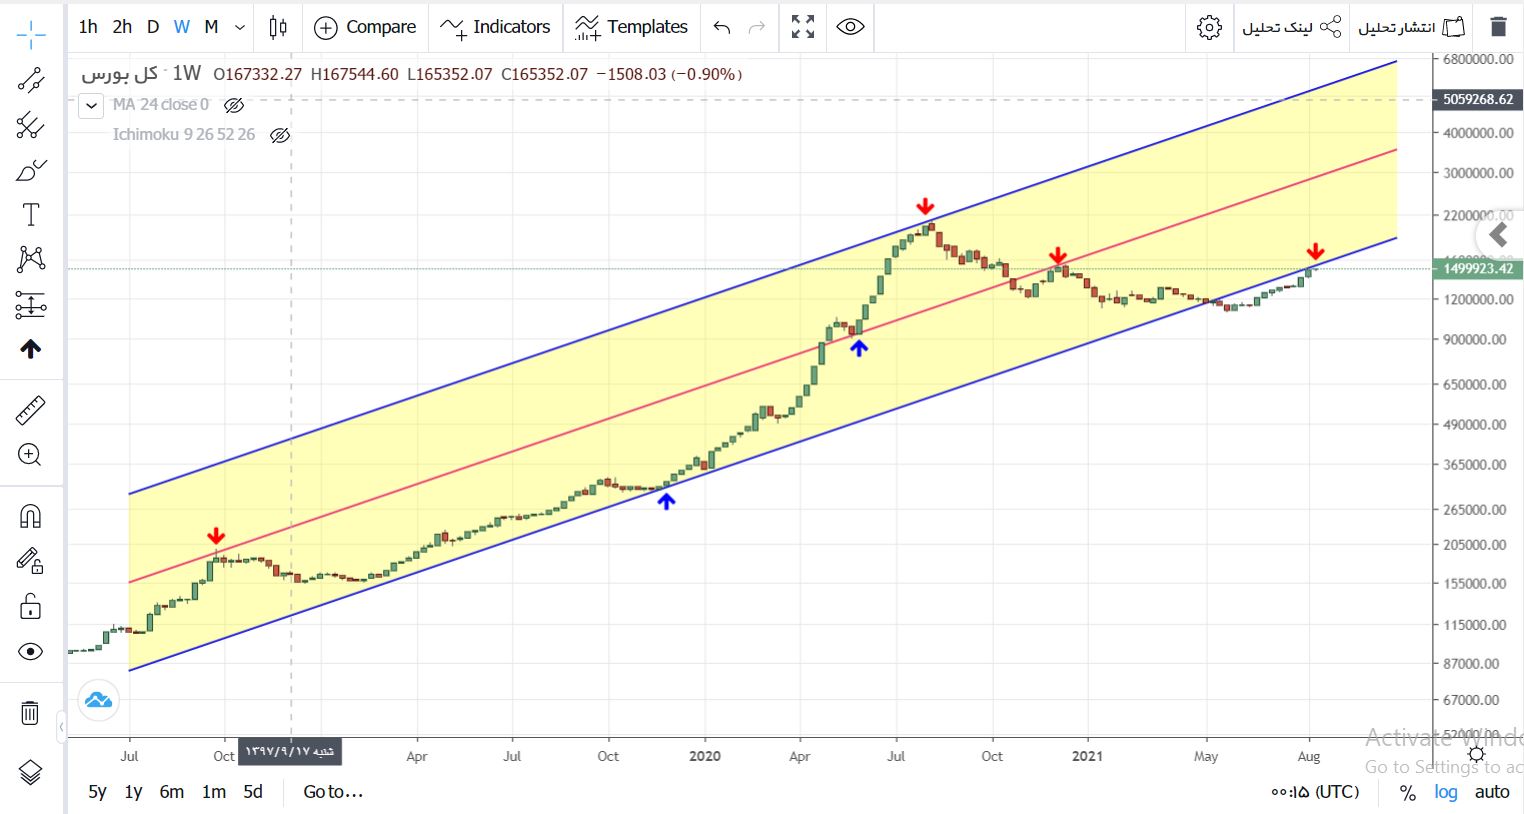Toggle visibility of Ichimoku indicator
This screenshot has width=1524, height=814.
280,135
